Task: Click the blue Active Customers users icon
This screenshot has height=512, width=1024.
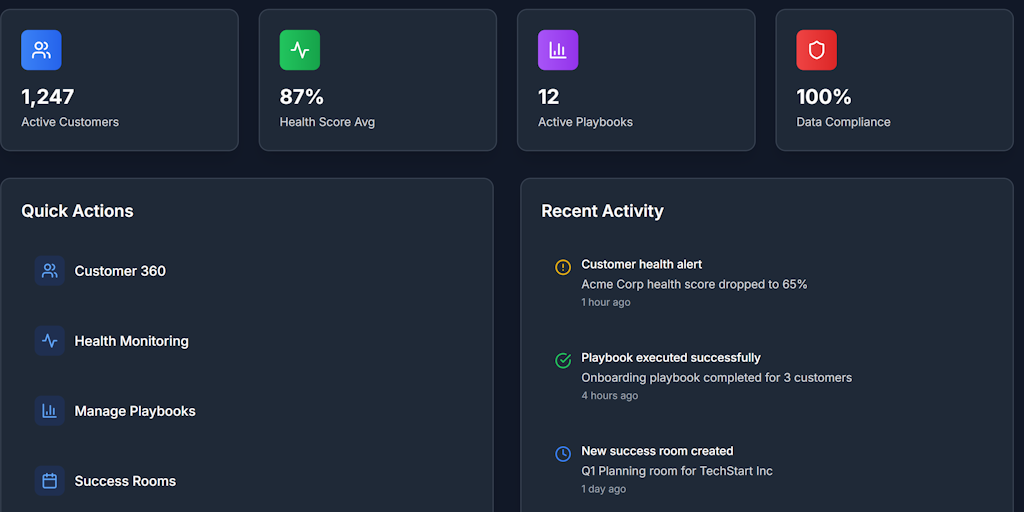Action: click(x=41, y=50)
